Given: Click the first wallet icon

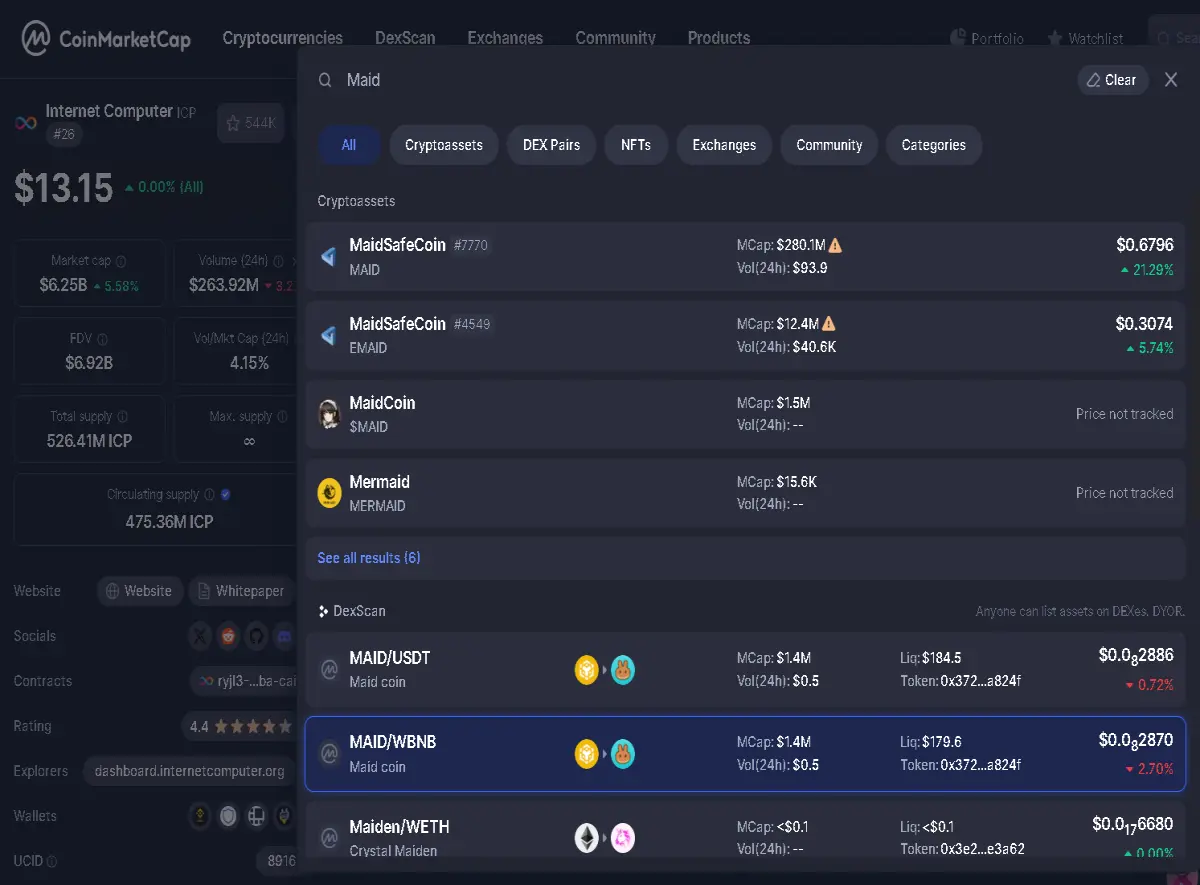Looking at the screenshot, I should [201, 816].
